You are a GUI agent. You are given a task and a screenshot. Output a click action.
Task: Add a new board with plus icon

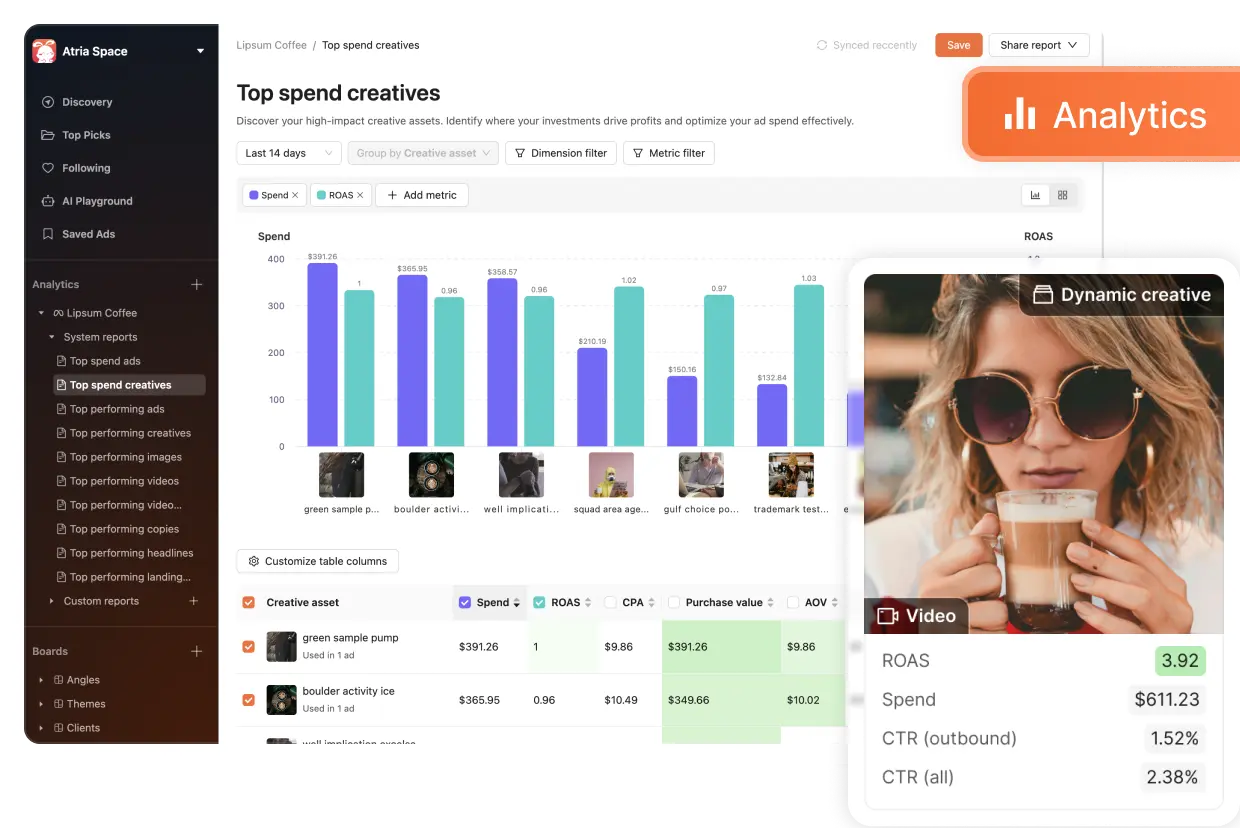pyautogui.click(x=197, y=651)
